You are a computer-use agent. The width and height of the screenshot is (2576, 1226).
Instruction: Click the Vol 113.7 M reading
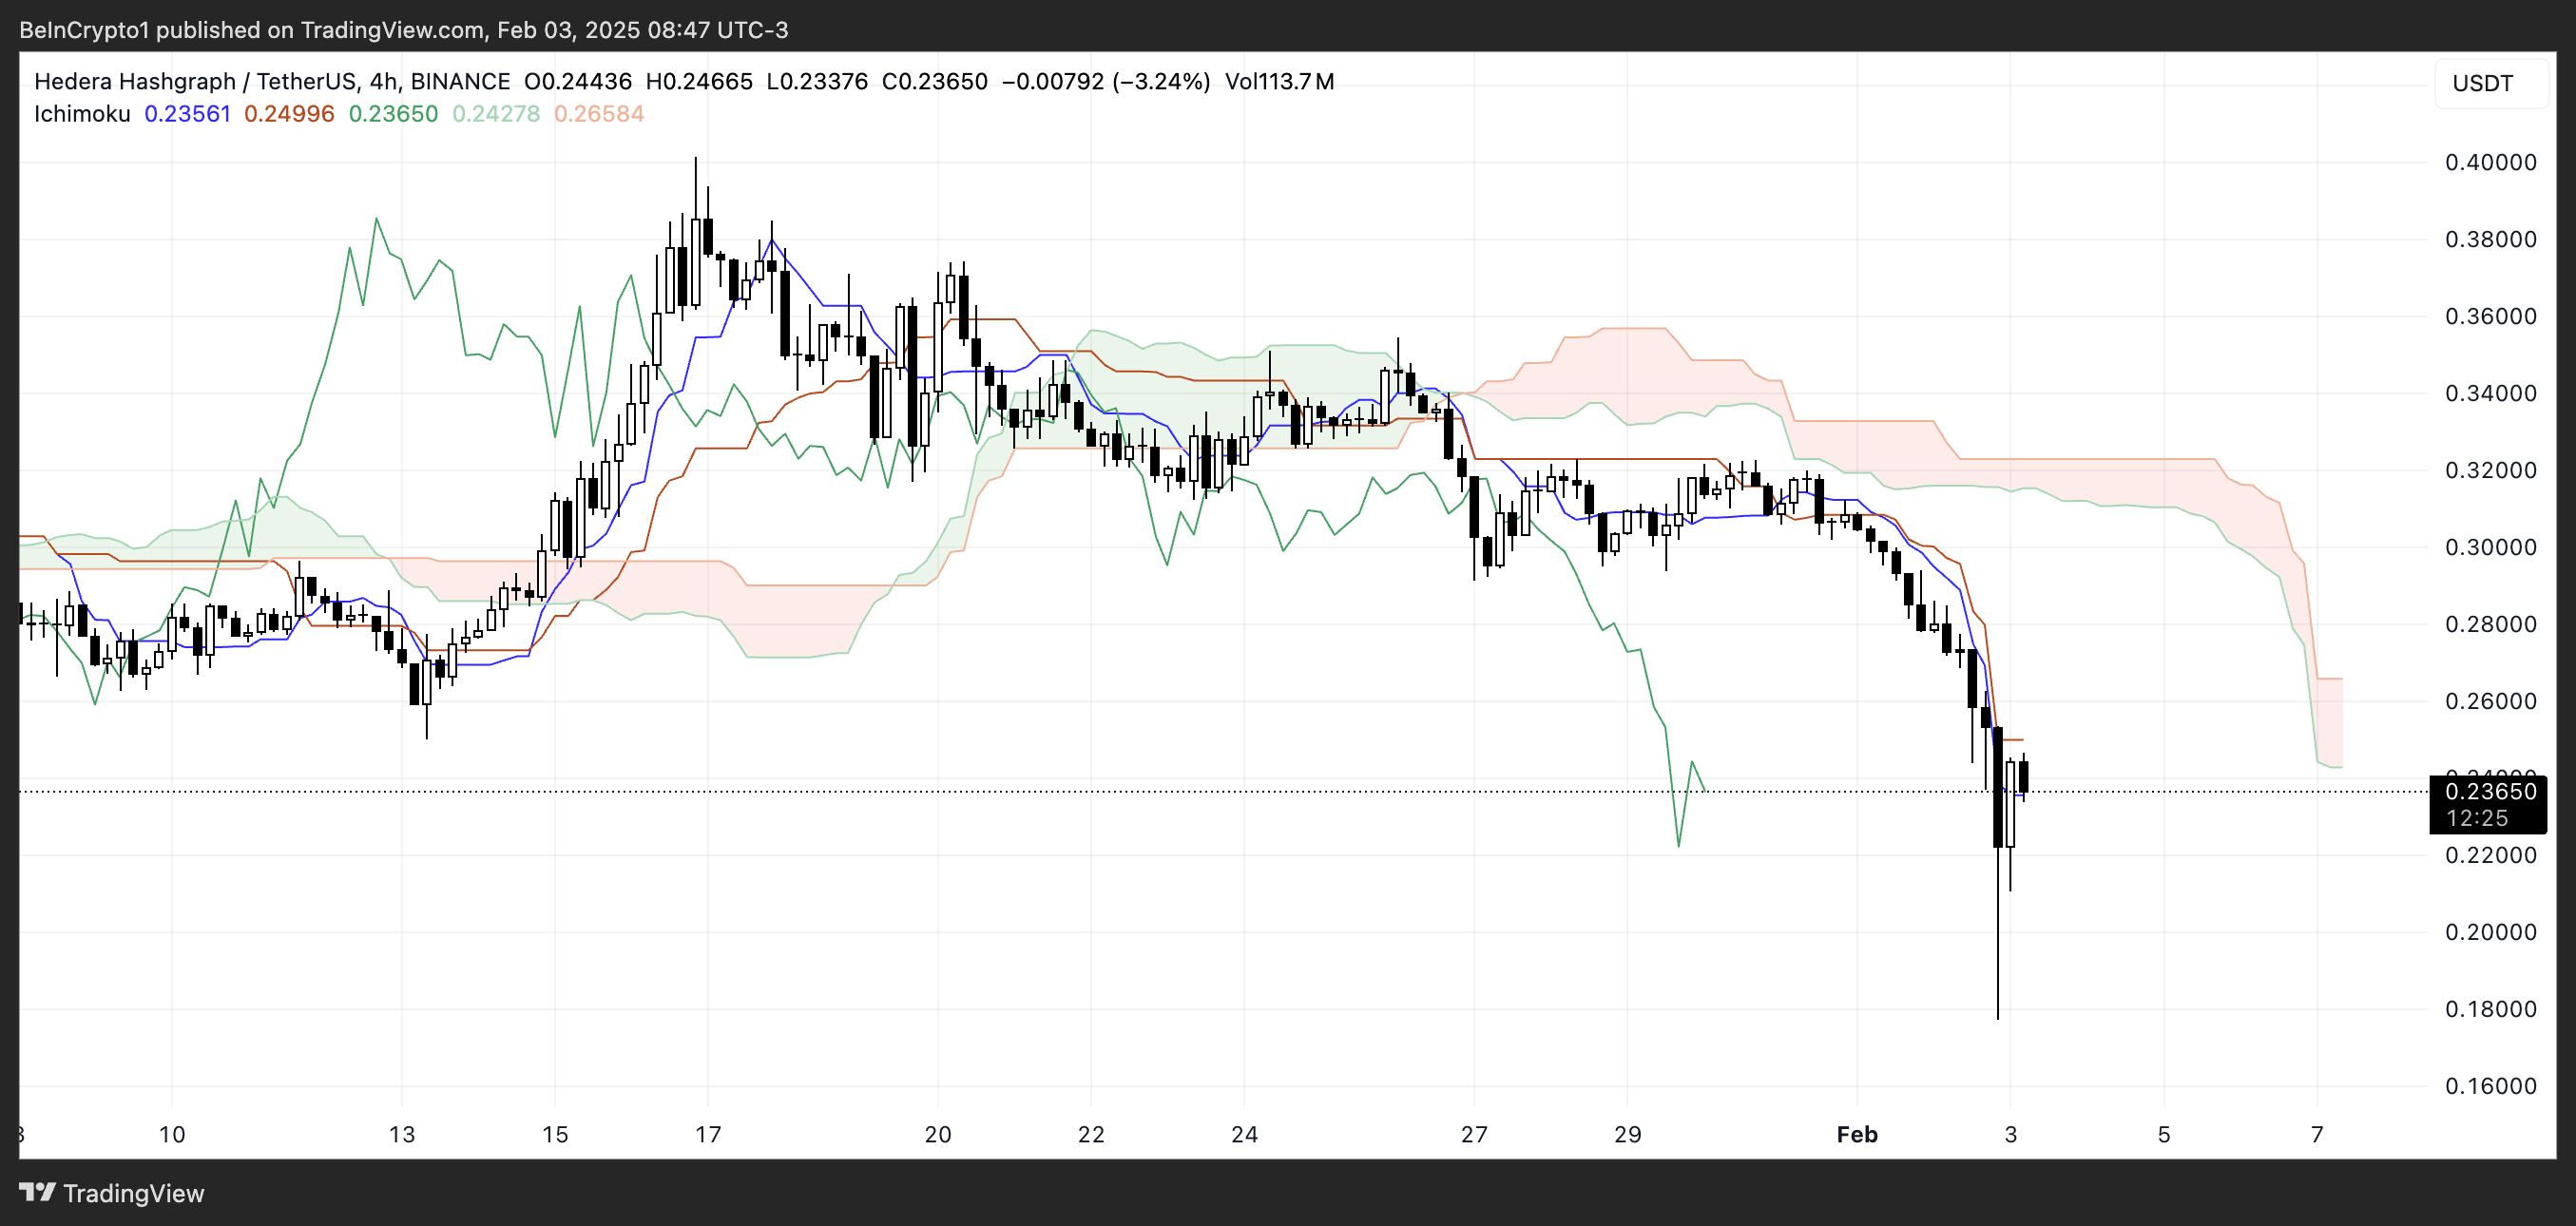point(1279,81)
